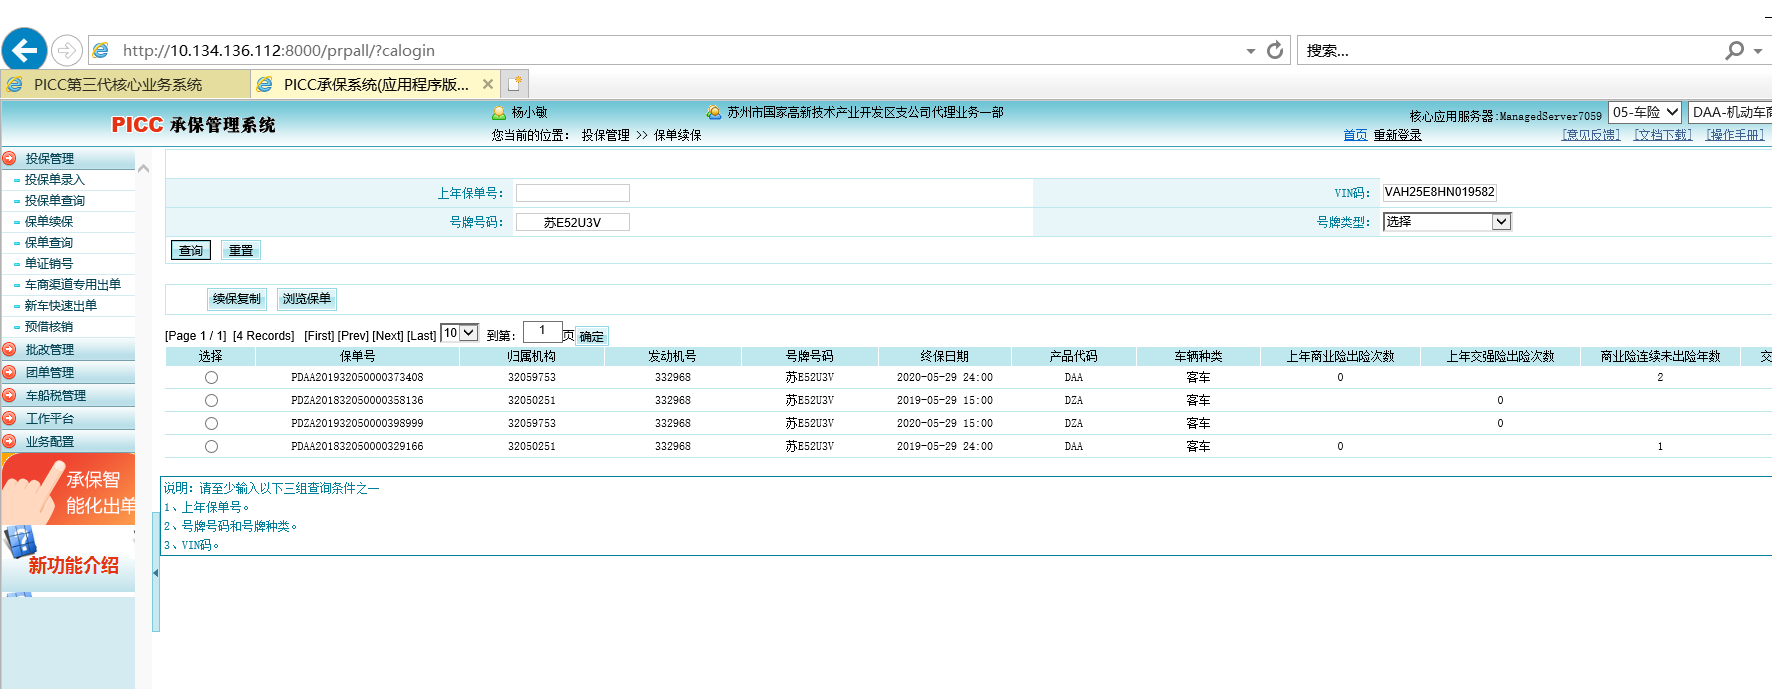Viewport: 1772px width, 689px height.
Task: Select policy PDAA201832050000329166 radio button
Action: [x=211, y=447]
